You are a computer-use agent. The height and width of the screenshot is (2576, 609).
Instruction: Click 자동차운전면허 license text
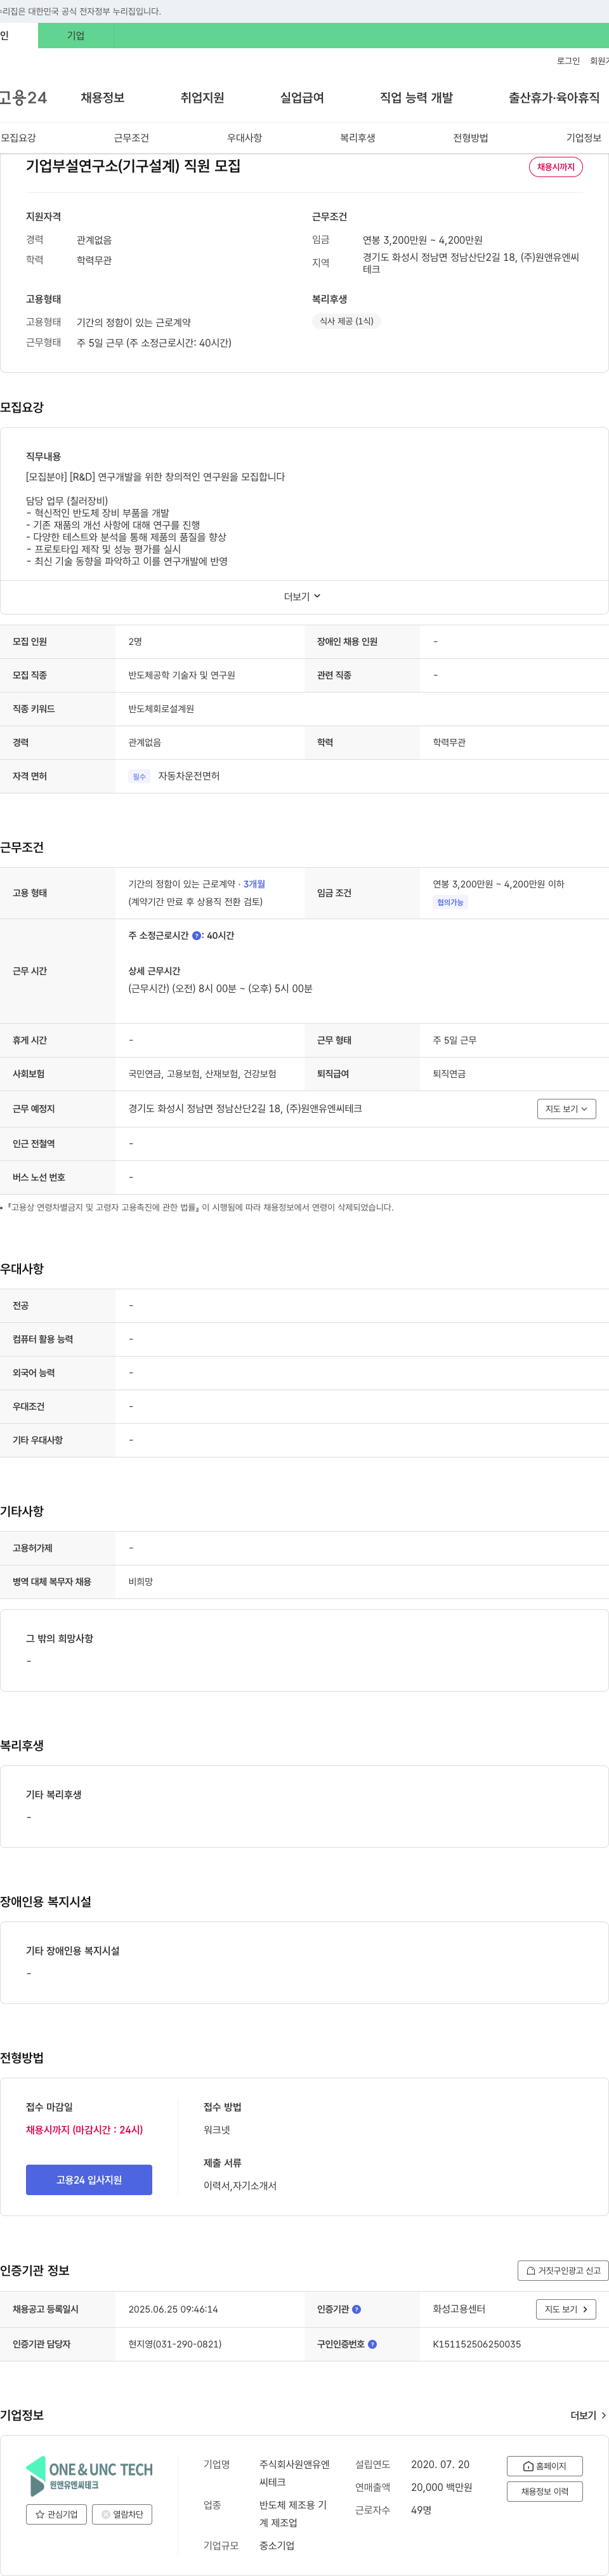188,777
